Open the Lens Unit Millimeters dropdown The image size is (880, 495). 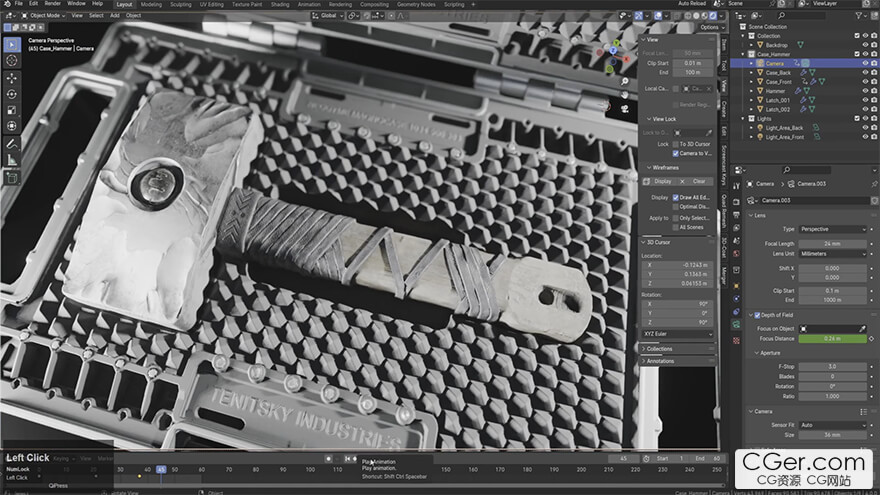point(833,254)
